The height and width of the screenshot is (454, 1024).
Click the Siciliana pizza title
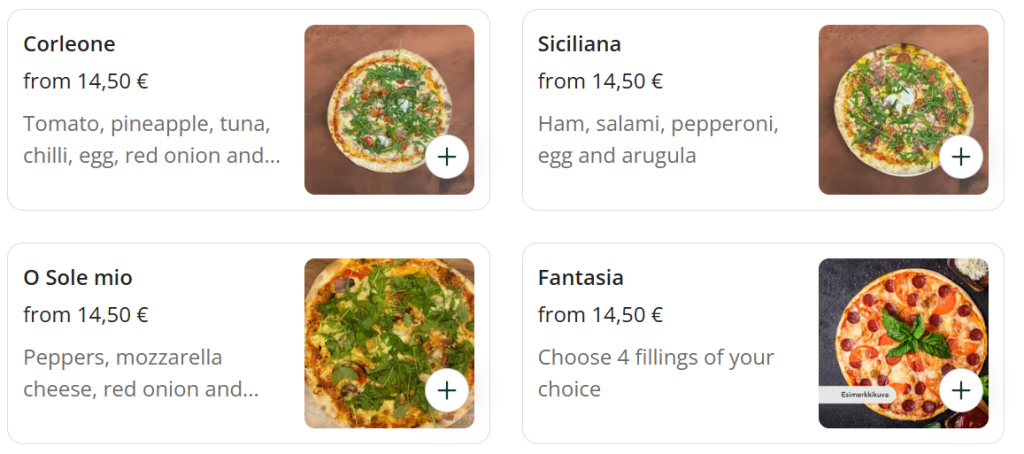[x=579, y=44]
